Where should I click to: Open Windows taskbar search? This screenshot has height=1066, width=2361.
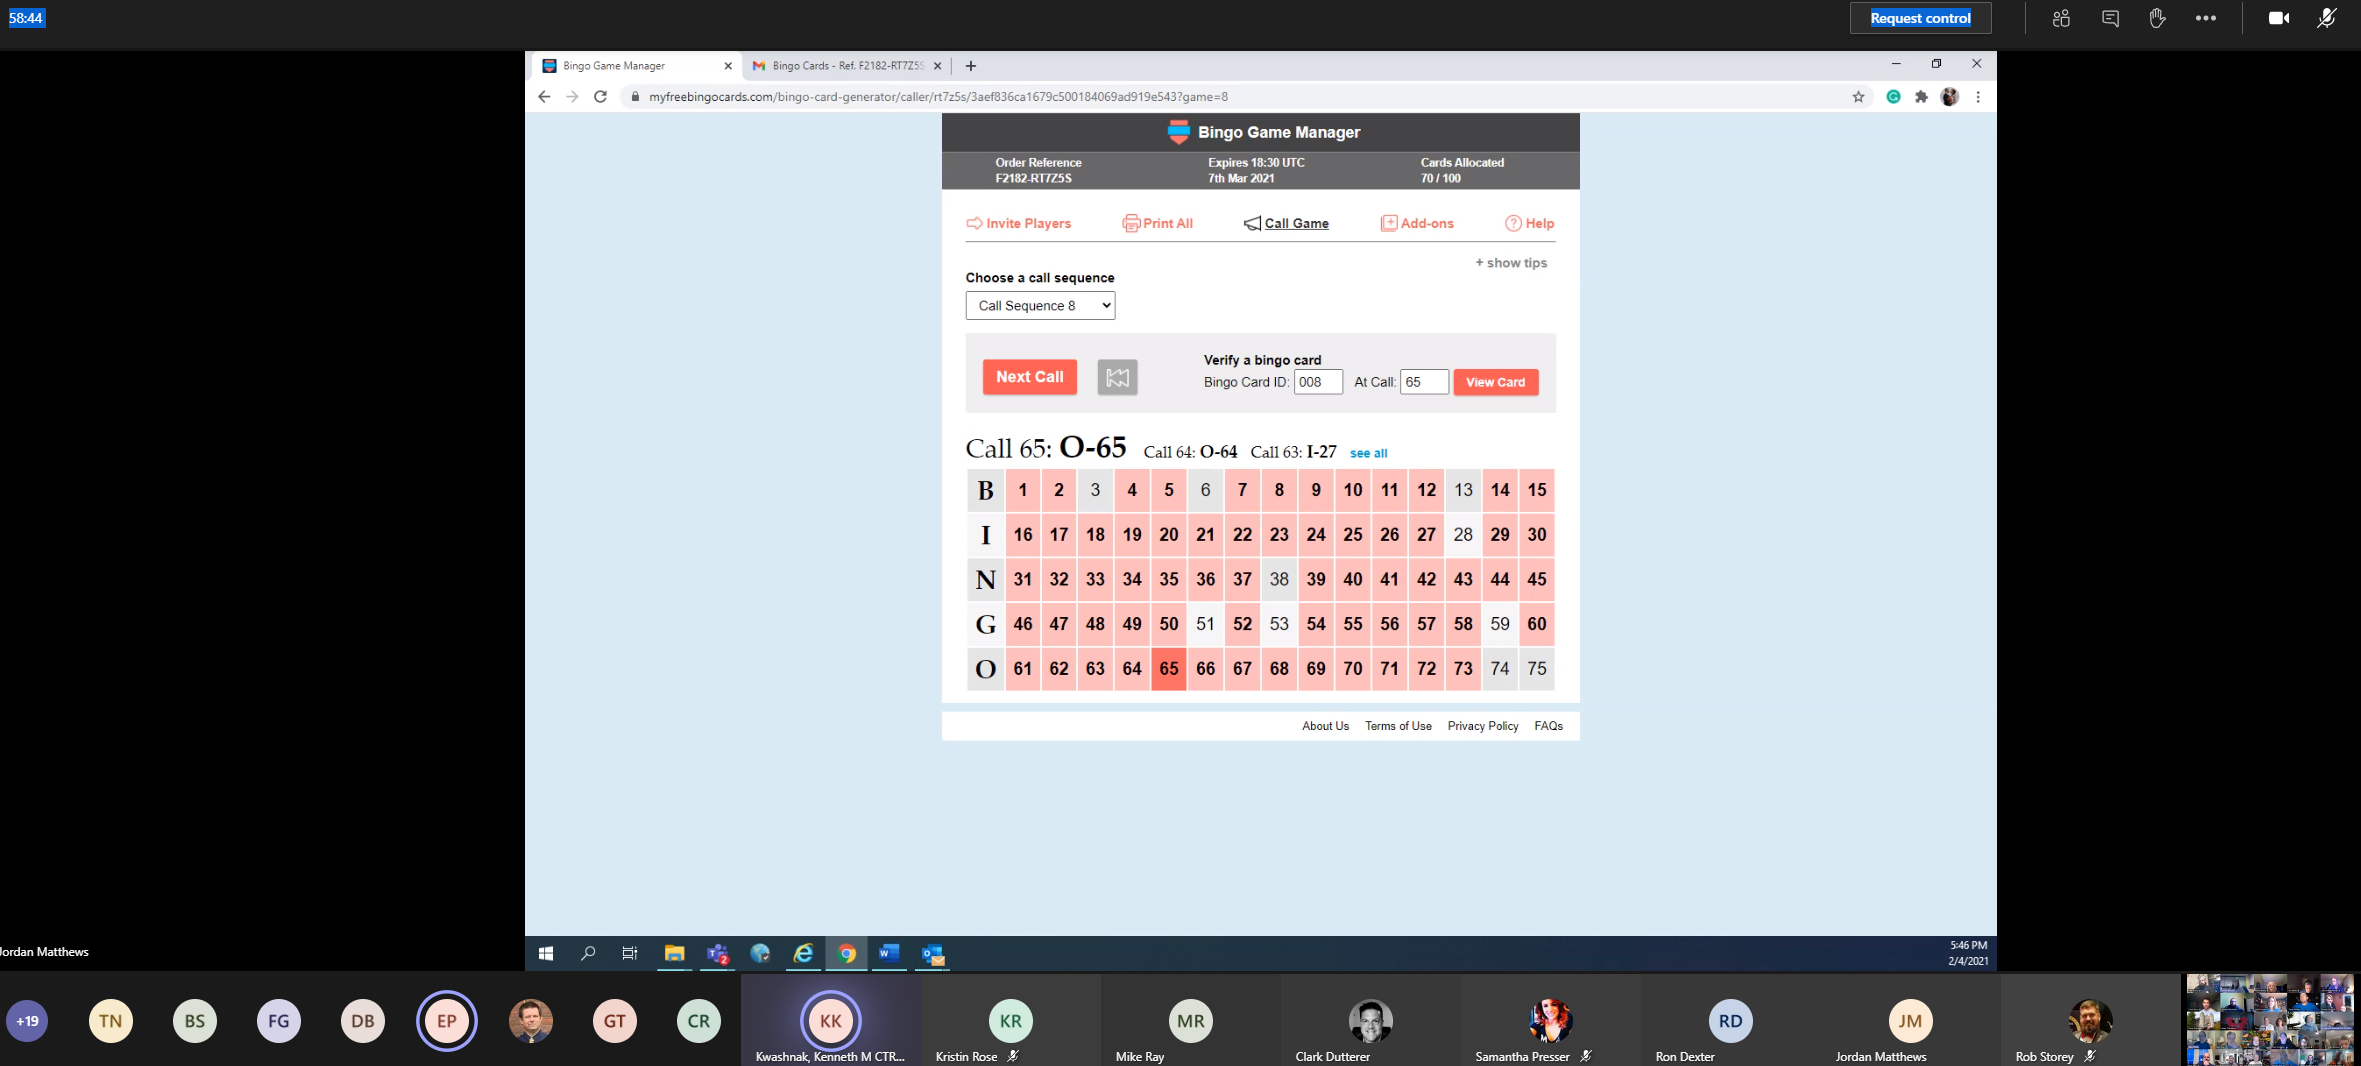tap(588, 954)
